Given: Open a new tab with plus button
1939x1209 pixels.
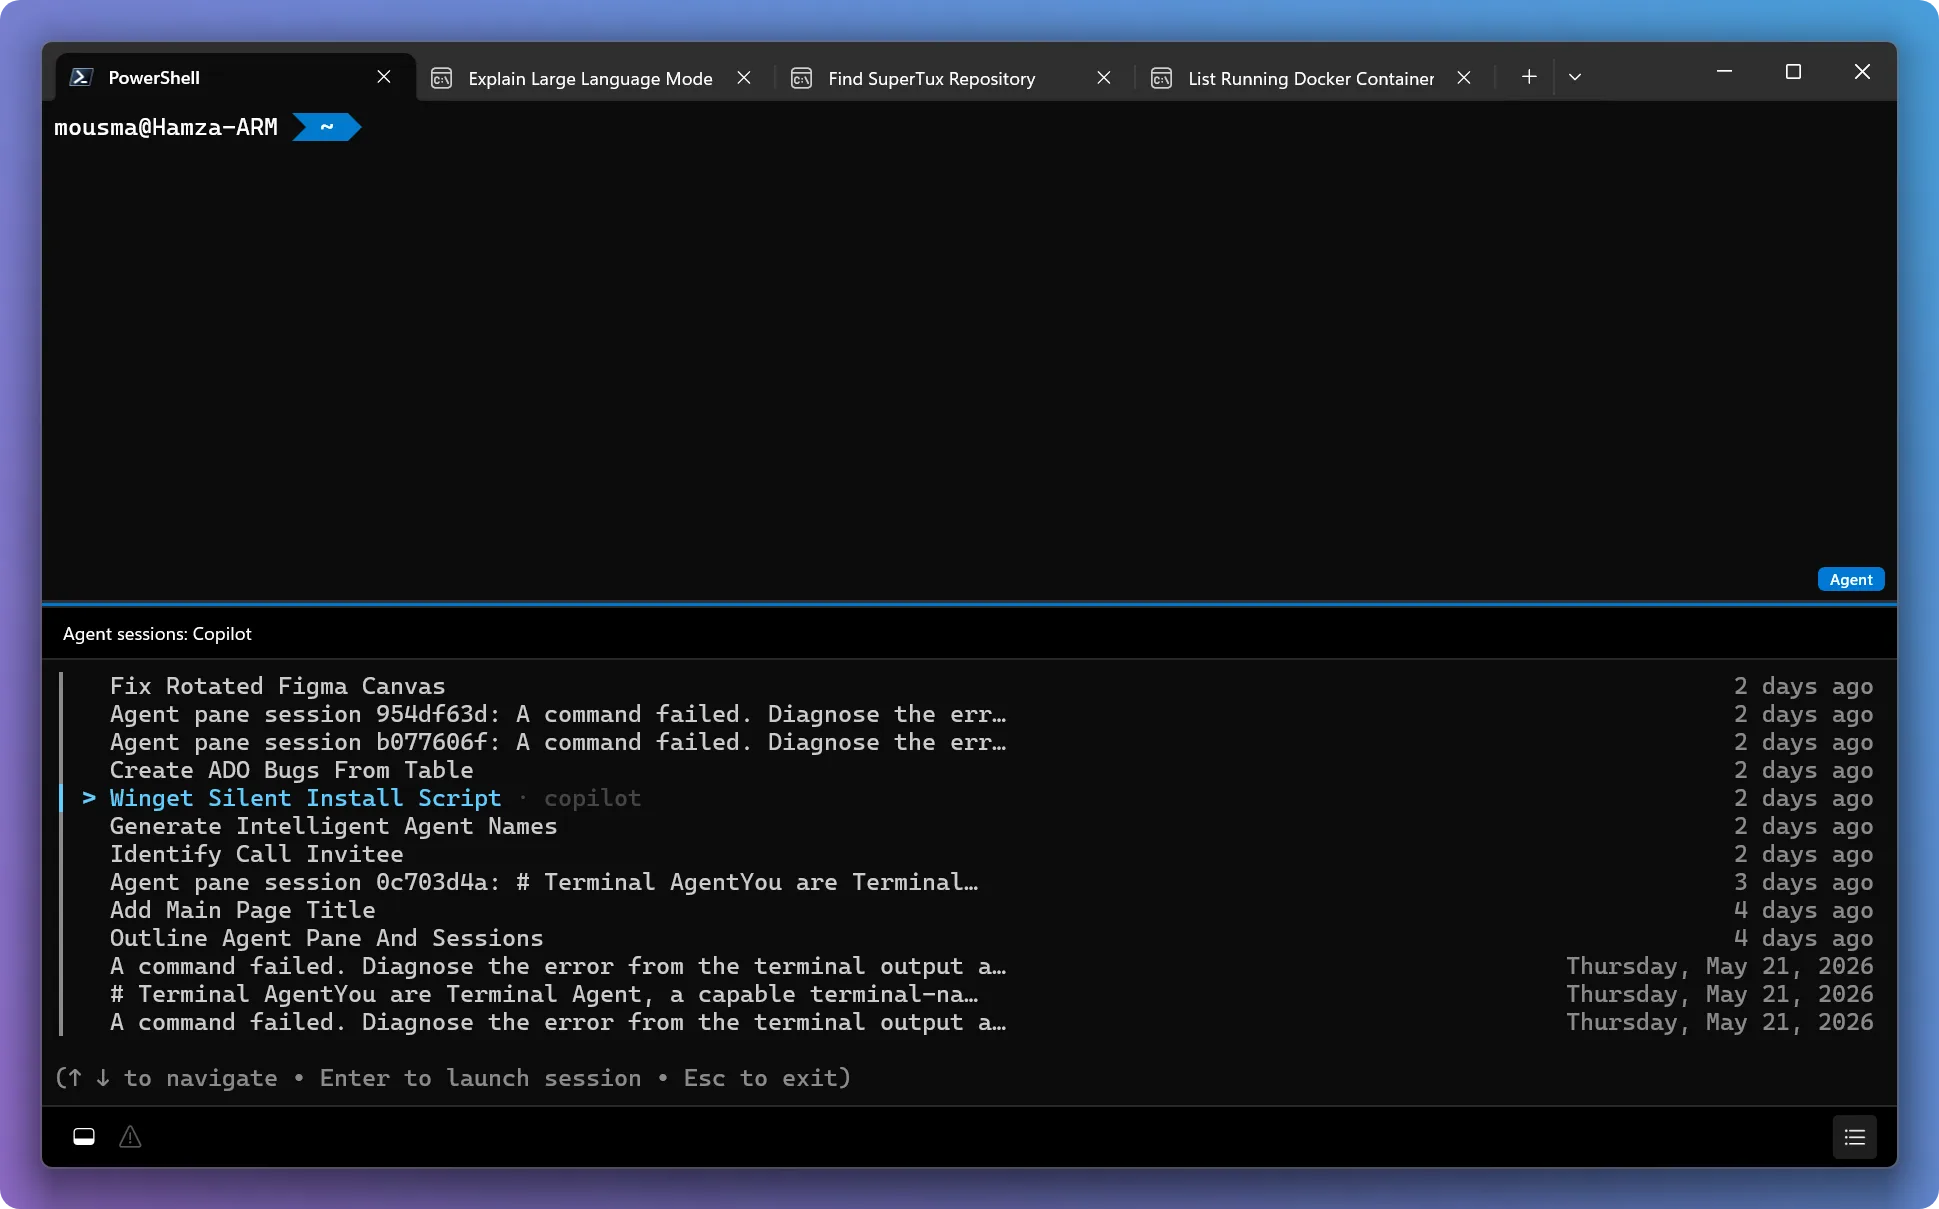Looking at the screenshot, I should (x=1529, y=77).
